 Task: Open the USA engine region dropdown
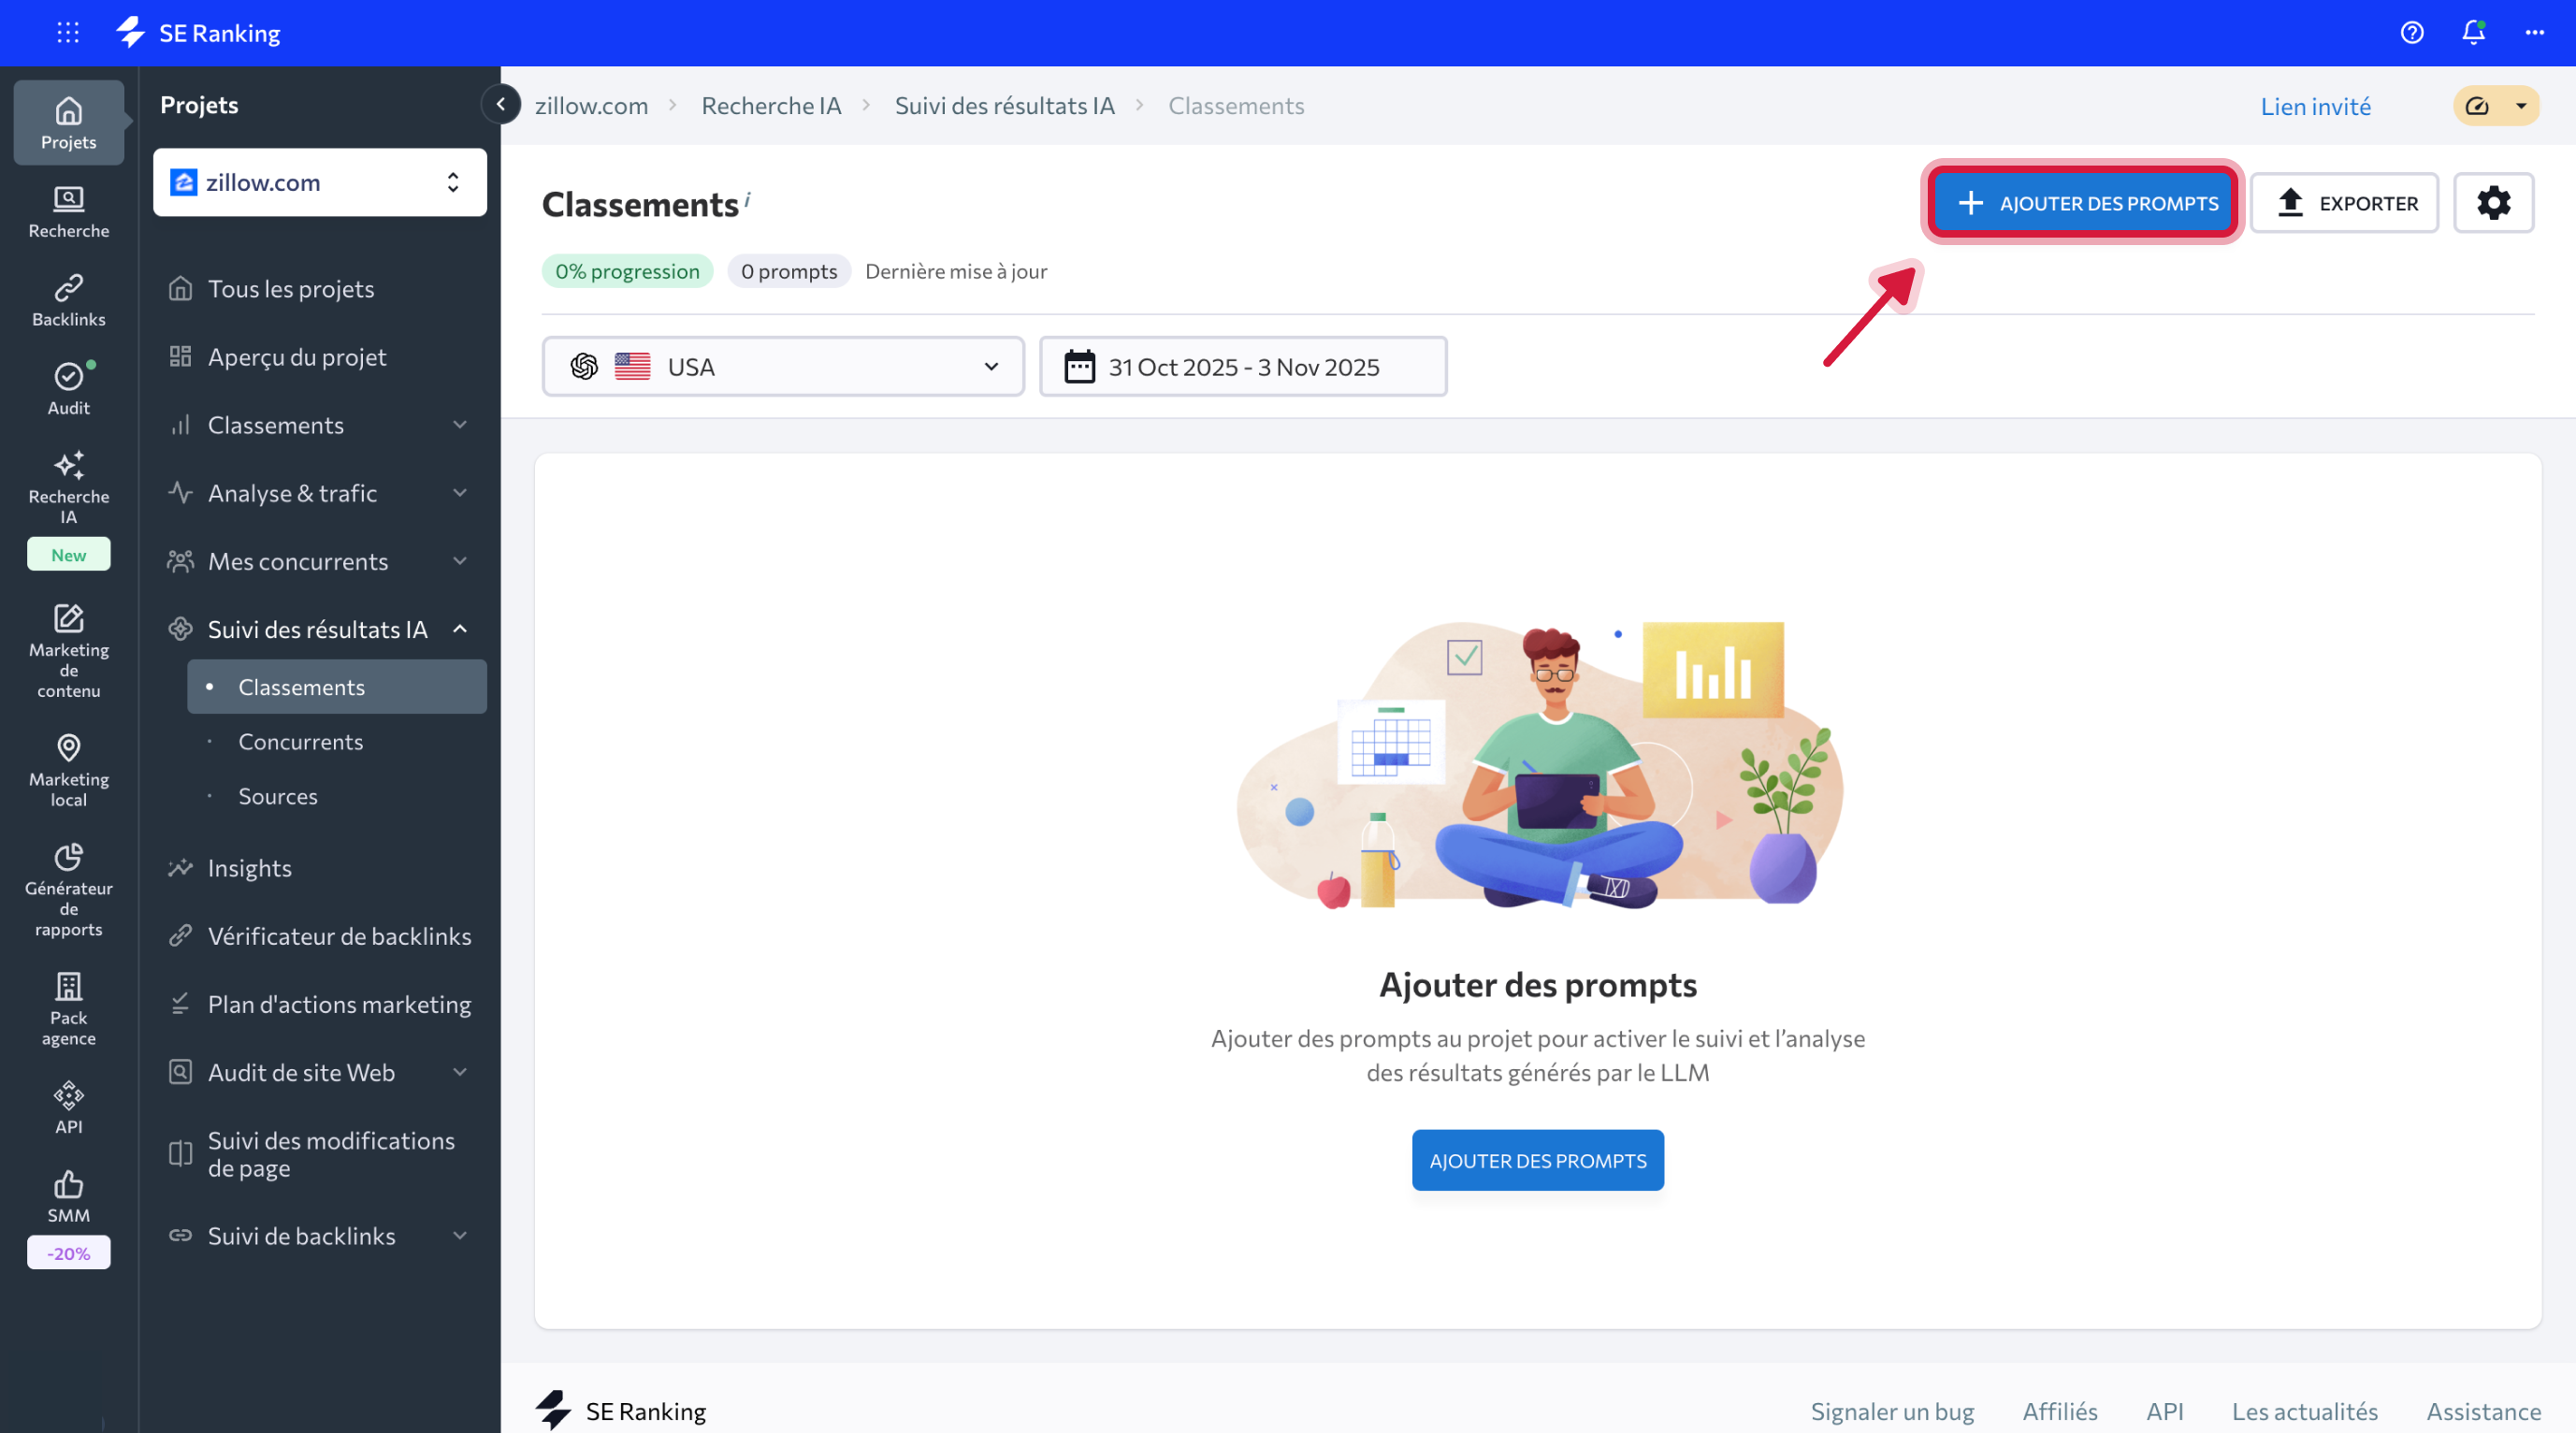click(782, 367)
